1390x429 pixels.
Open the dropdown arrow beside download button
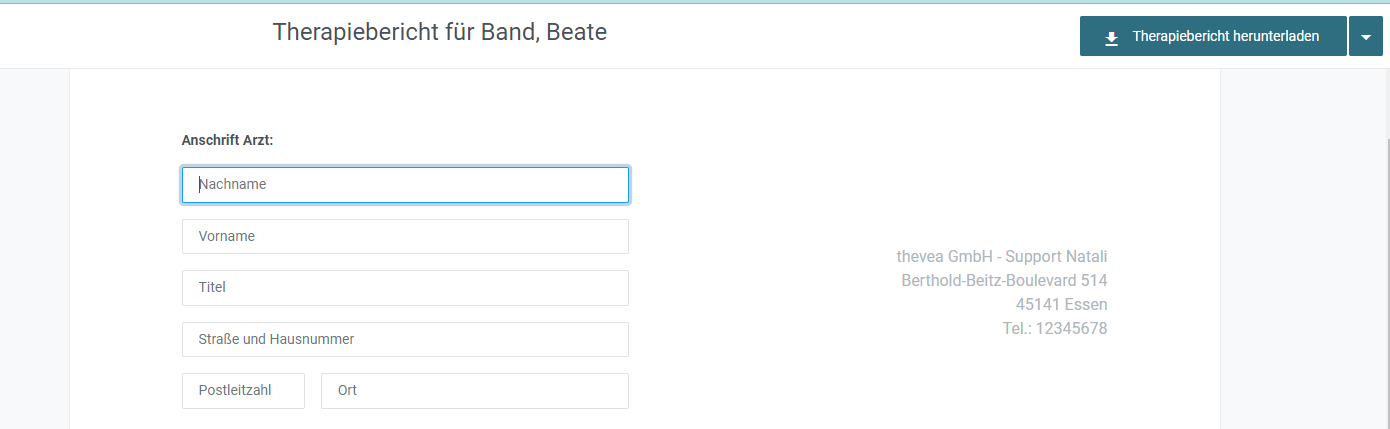[x=1366, y=36]
